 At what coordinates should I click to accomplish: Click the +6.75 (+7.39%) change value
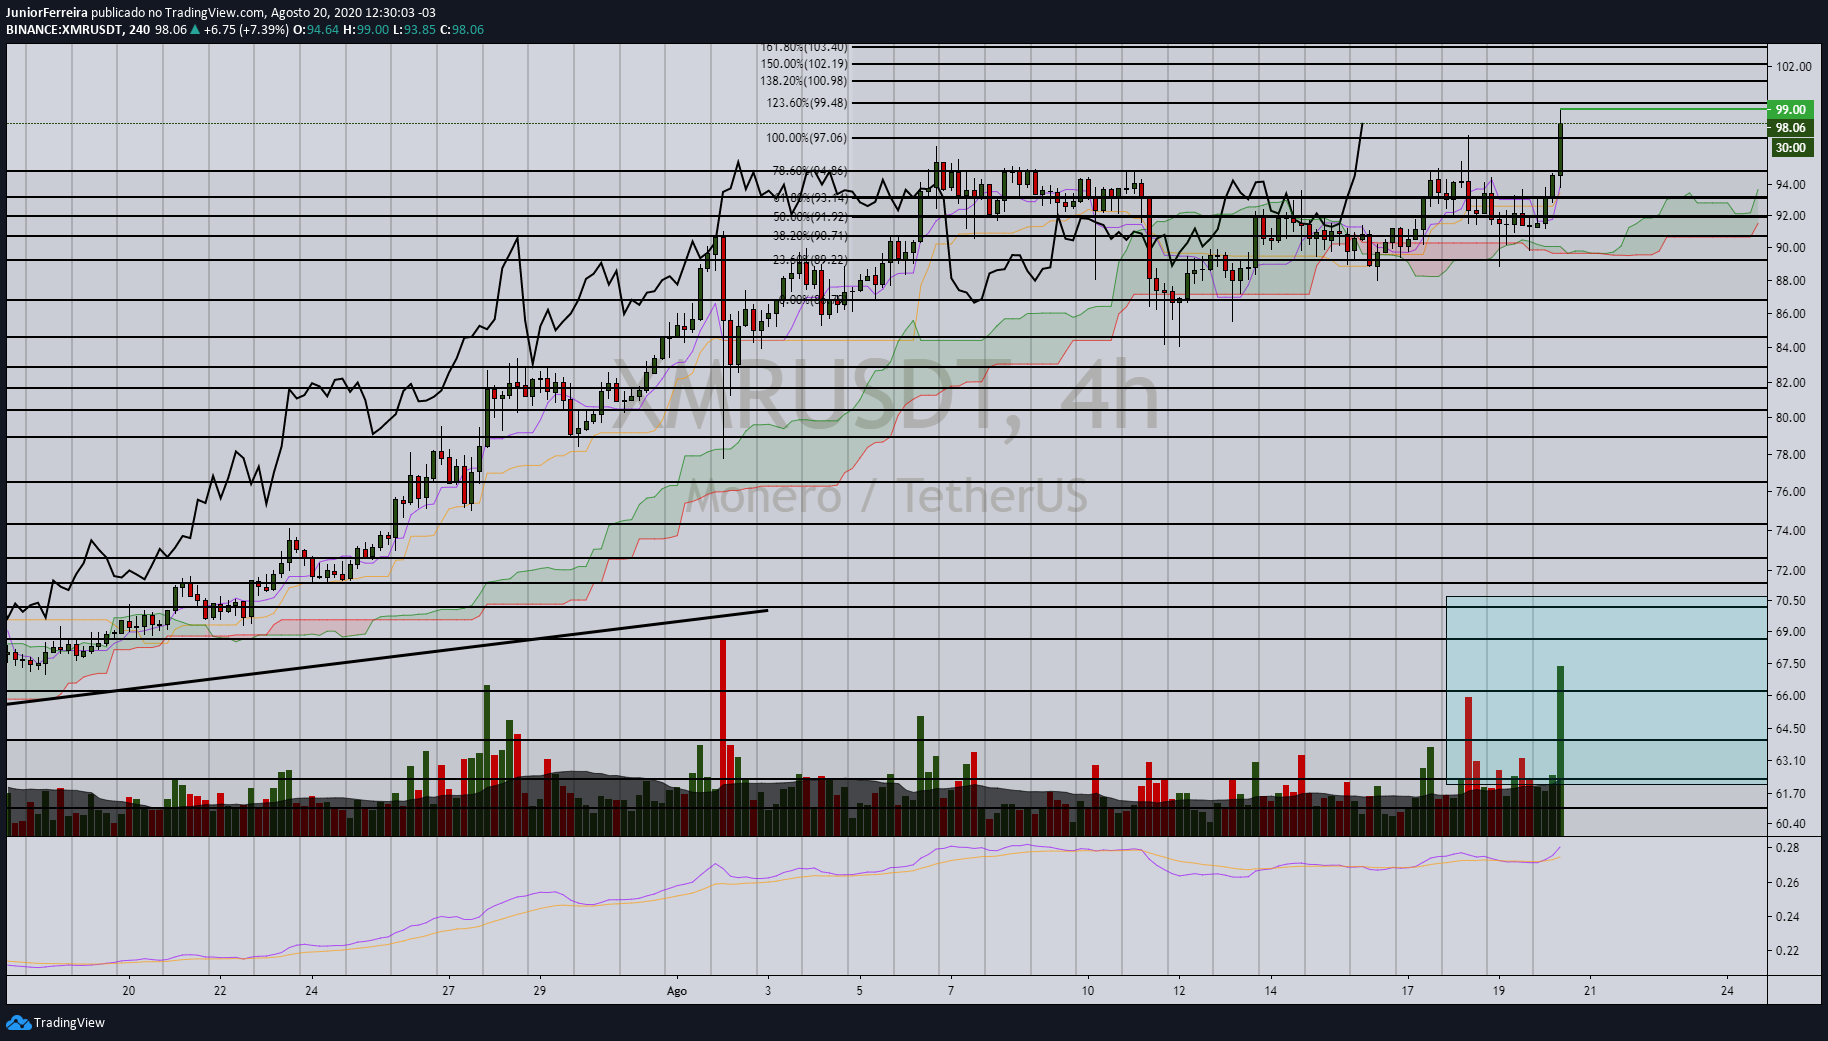246,29
